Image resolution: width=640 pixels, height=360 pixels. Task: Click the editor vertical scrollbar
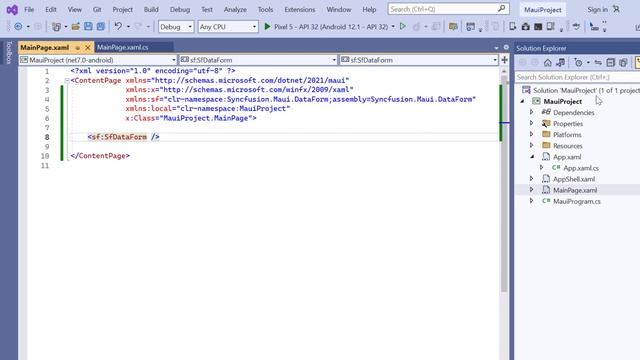(x=504, y=184)
